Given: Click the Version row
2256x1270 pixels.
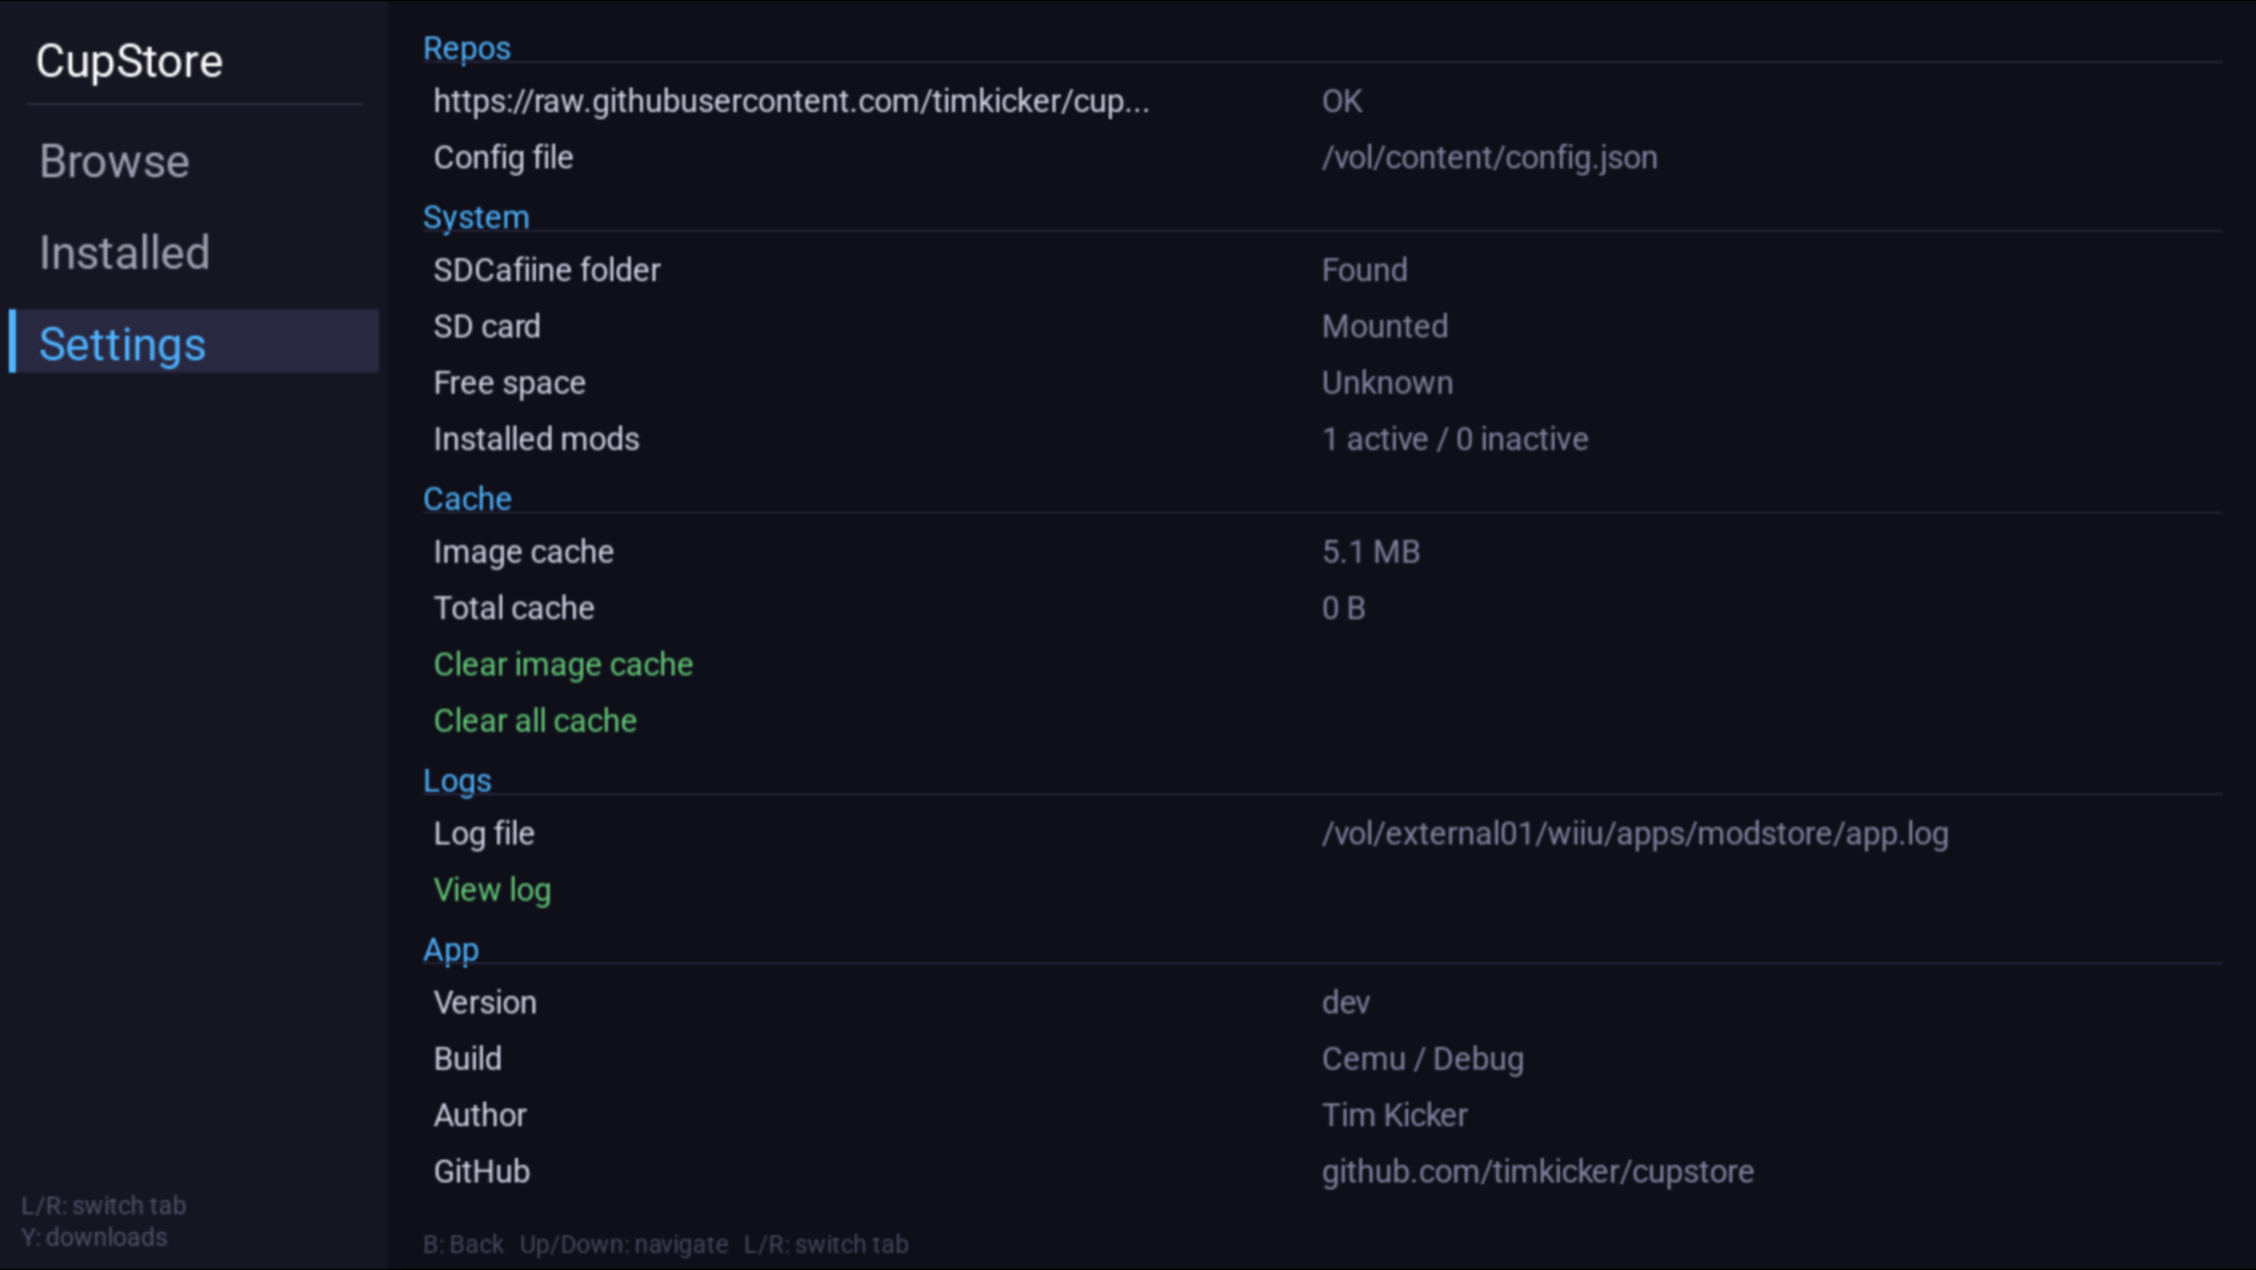Looking at the screenshot, I should tap(485, 1003).
